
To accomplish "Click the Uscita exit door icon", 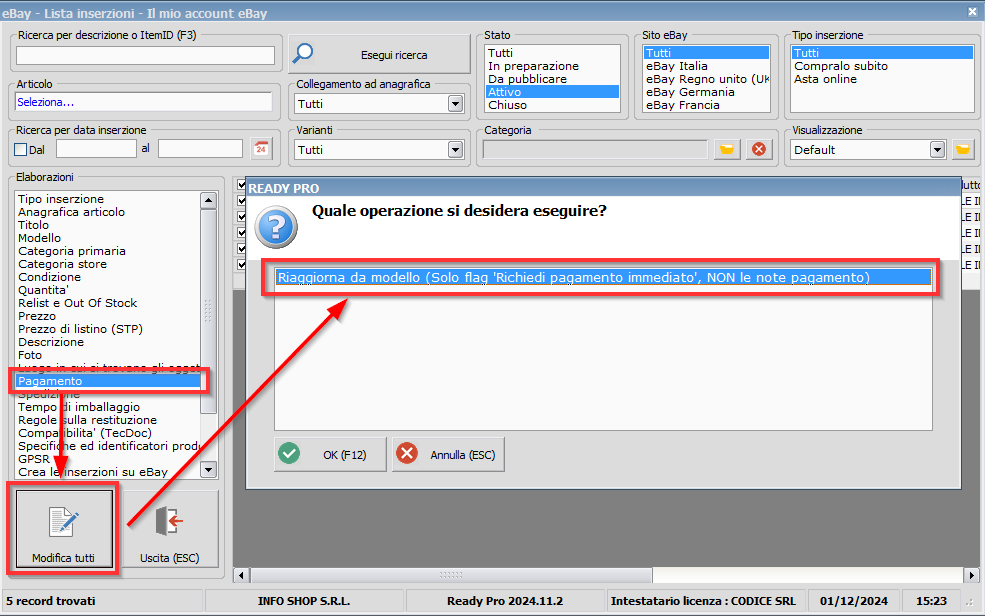I will (x=169, y=521).
